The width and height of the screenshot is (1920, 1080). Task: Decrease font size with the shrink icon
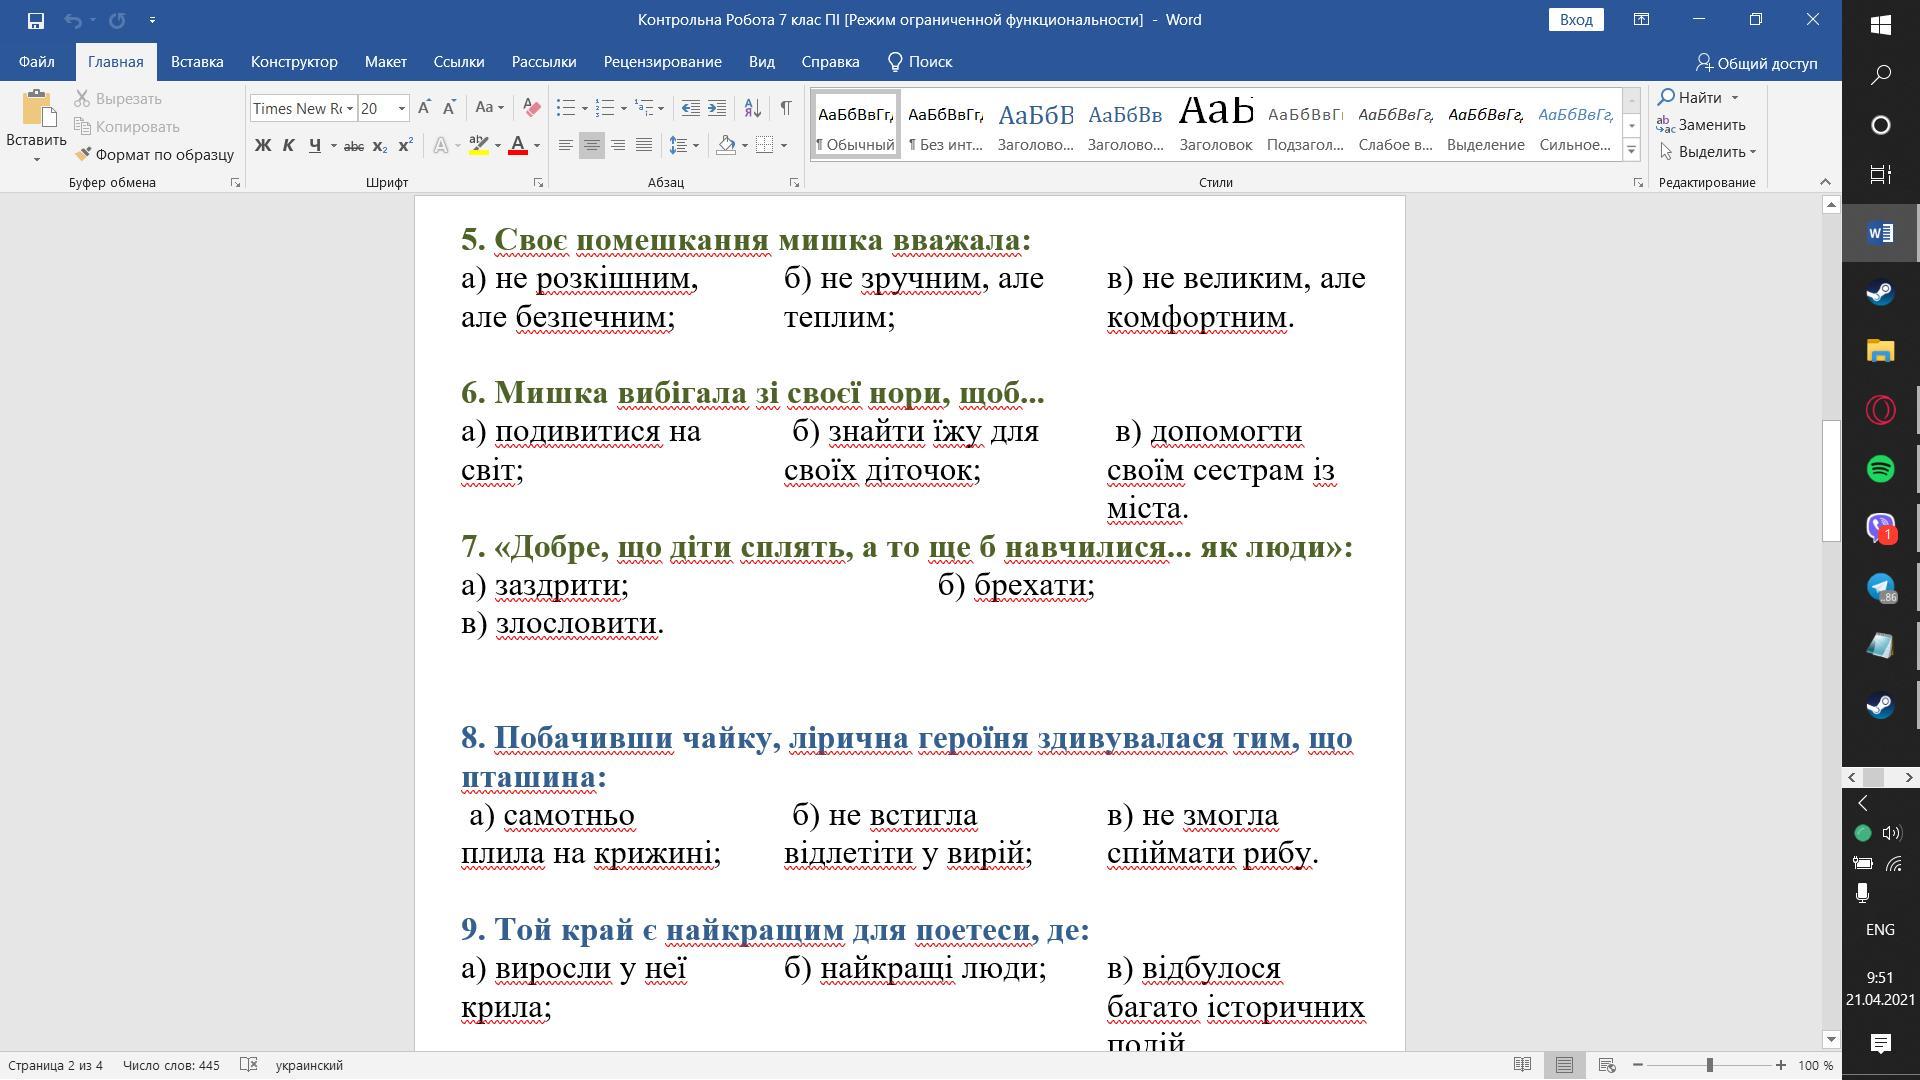coord(449,108)
